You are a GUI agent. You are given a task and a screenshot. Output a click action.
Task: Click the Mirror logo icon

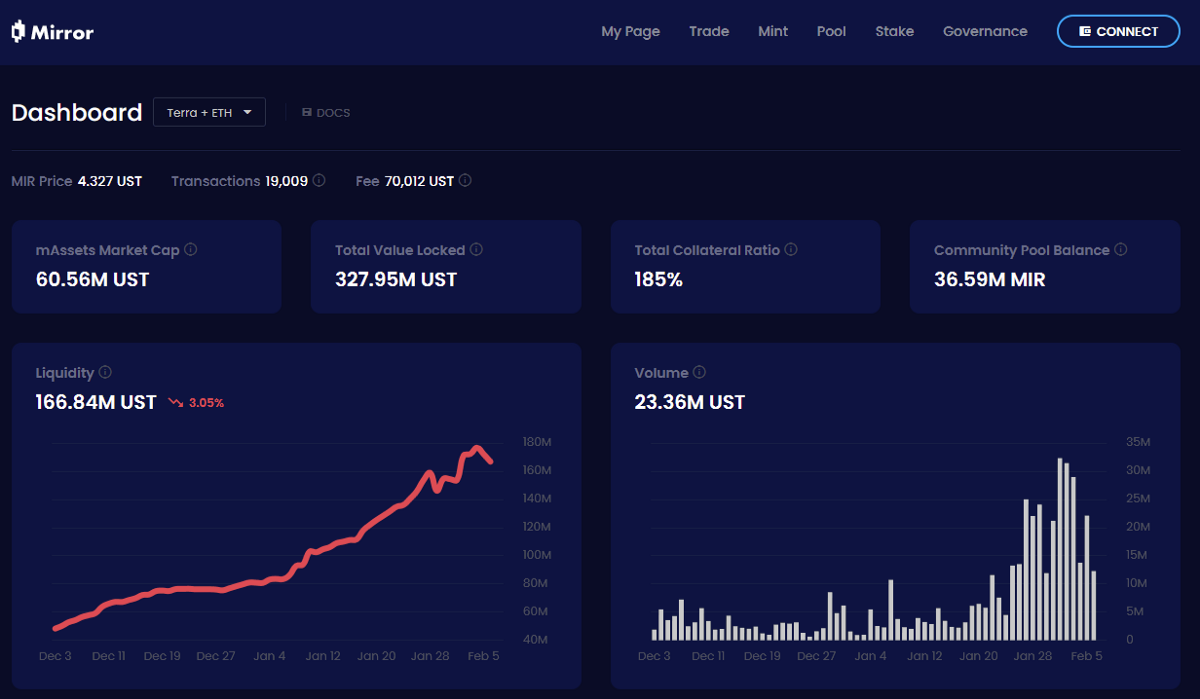[x=18, y=32]
